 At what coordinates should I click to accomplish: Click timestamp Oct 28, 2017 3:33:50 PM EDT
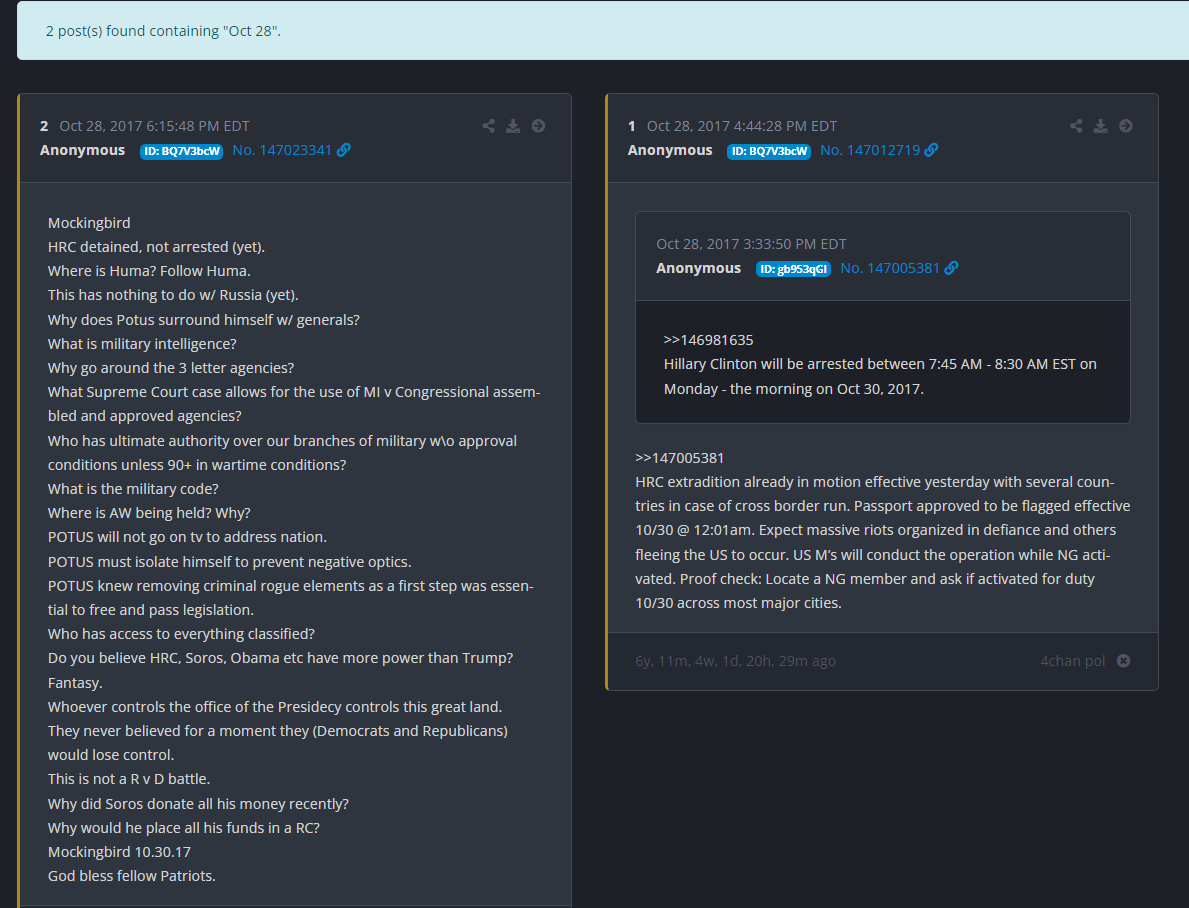(x=751, y=243)
